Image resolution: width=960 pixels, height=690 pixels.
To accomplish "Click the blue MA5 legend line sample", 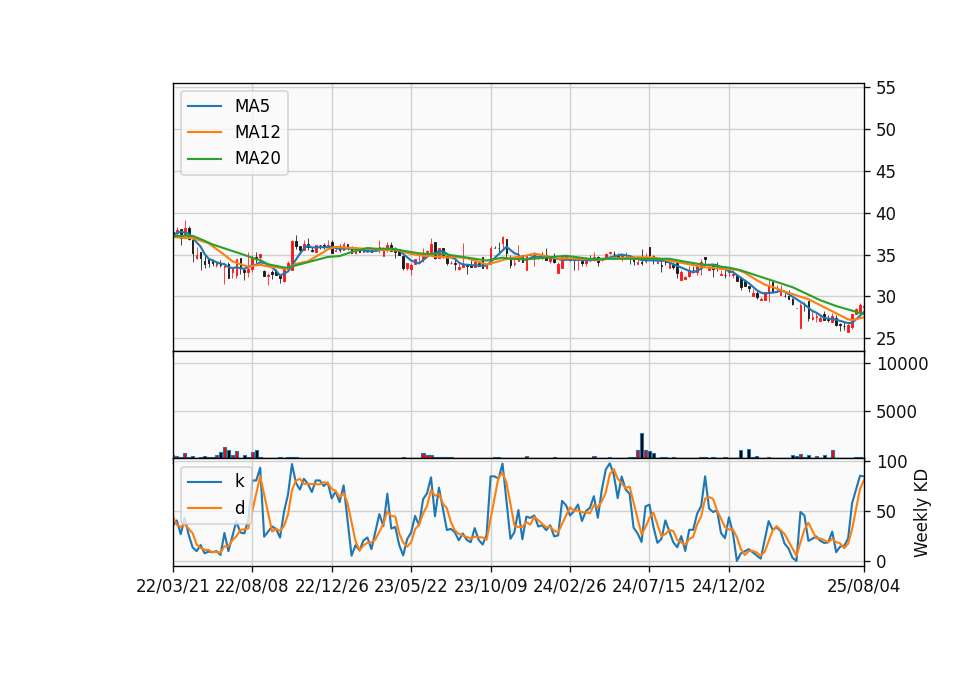I will [x=204, y=106].
